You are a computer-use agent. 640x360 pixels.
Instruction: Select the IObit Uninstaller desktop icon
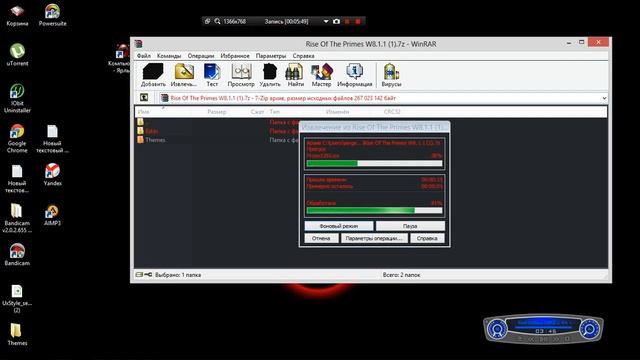coord(17,98)
